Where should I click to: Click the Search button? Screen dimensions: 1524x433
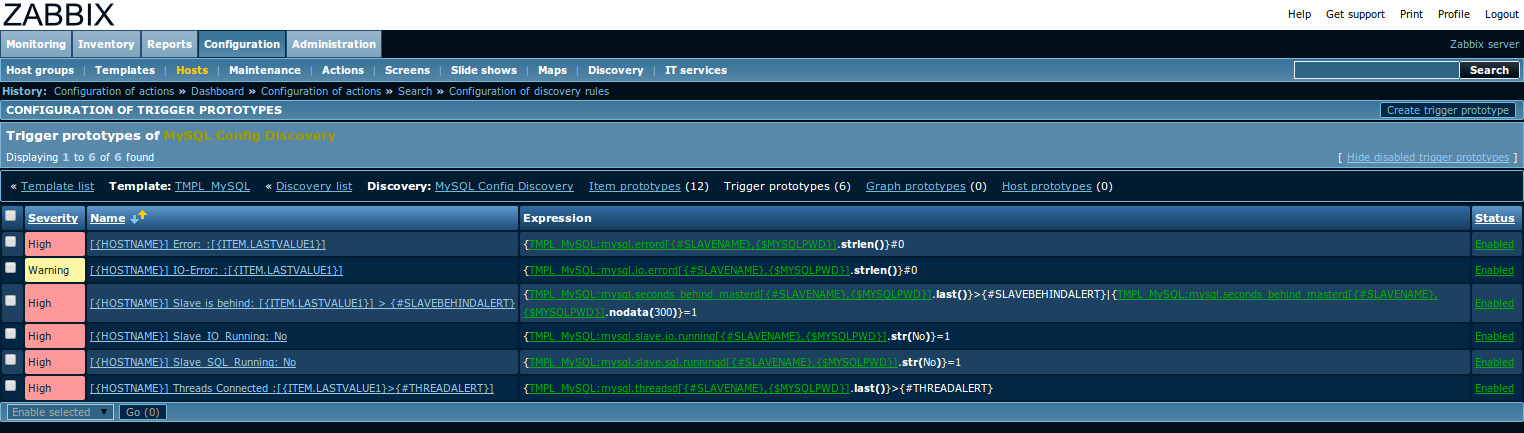tap(1489, 70)
